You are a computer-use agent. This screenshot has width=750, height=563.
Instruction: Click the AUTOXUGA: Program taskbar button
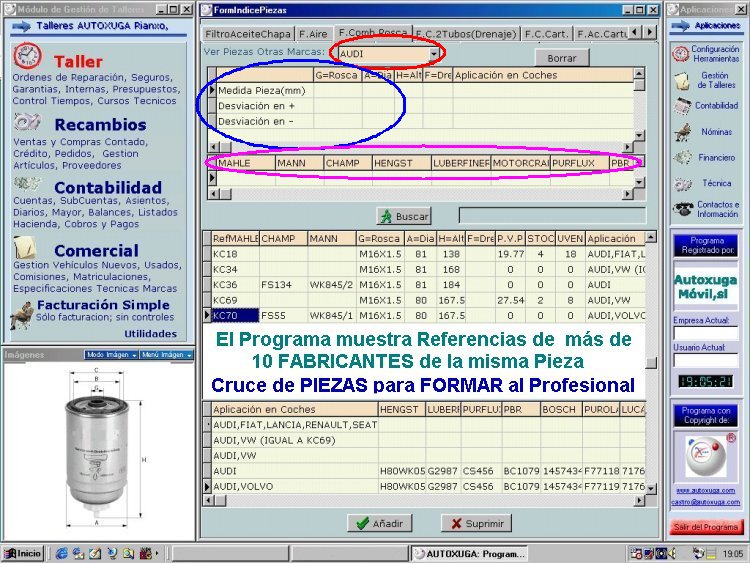(470, 554)
